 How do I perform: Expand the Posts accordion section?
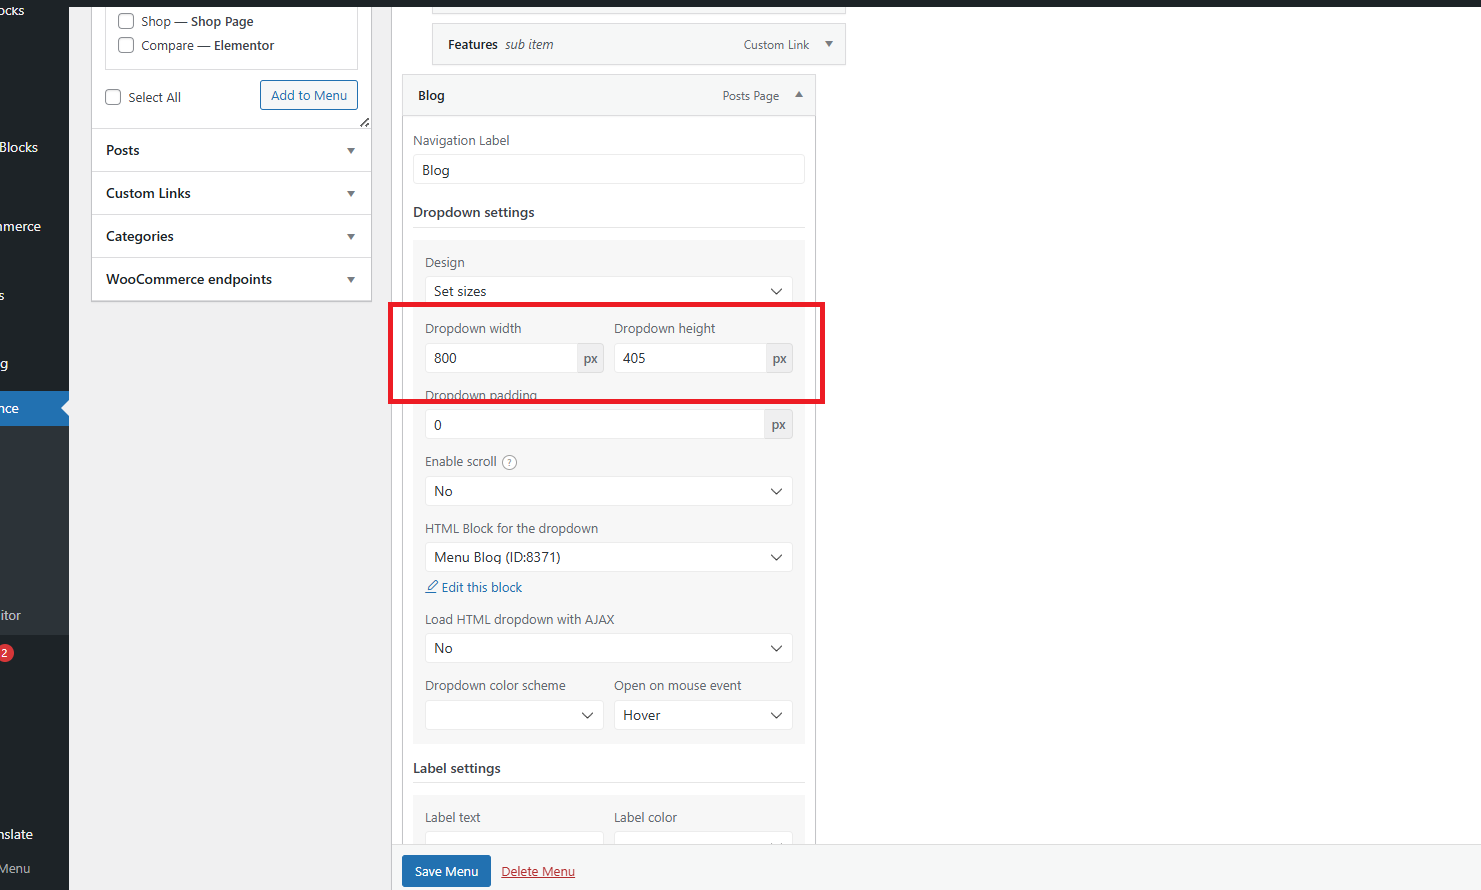pyautogui.click(x=231, y=150)
